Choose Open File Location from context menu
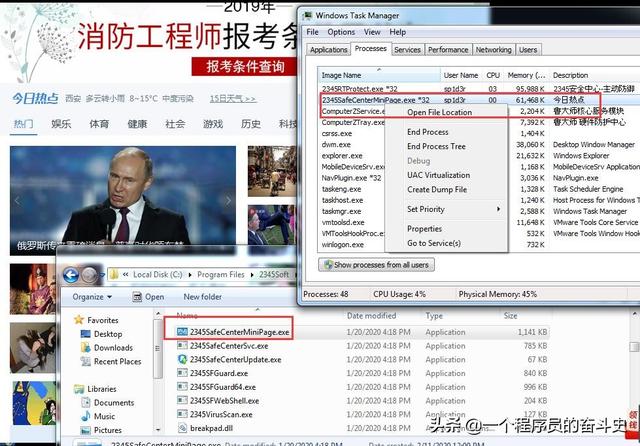Screen dimensions: 640x446 tap(447, 112)
